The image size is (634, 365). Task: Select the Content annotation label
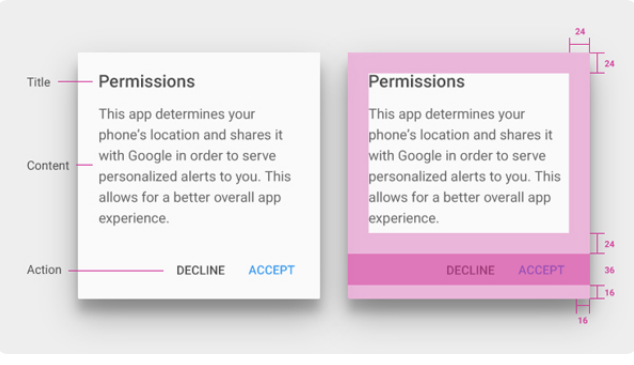(48, 165)
